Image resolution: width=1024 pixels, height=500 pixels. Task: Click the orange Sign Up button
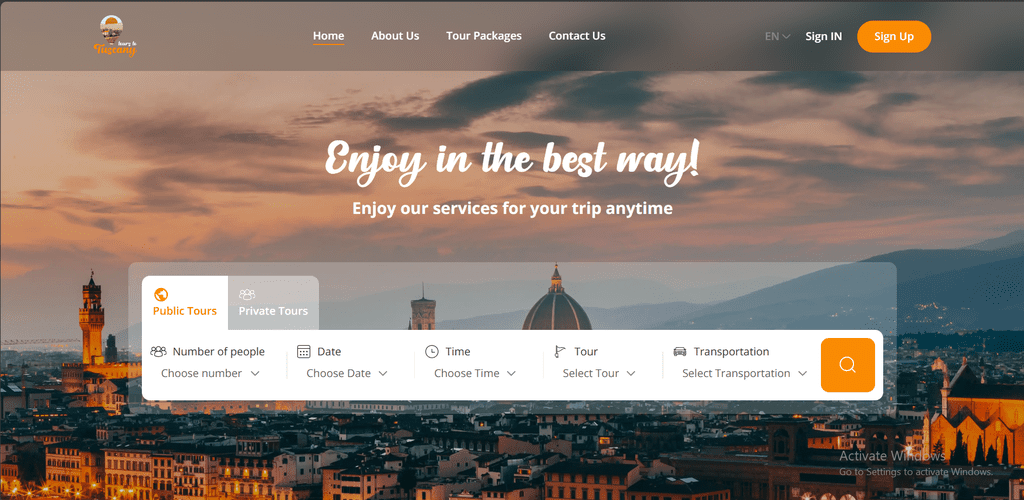coord(894,37)
